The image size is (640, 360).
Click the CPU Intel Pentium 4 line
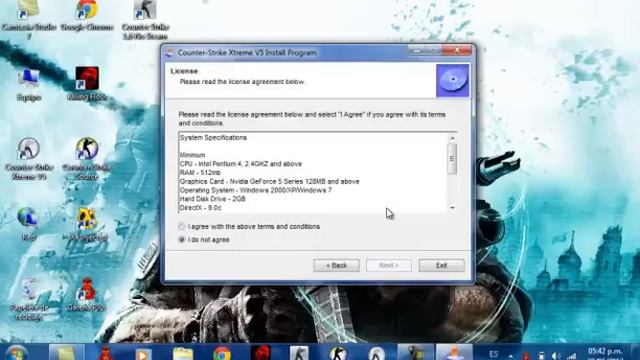click(x=241, y=164)
